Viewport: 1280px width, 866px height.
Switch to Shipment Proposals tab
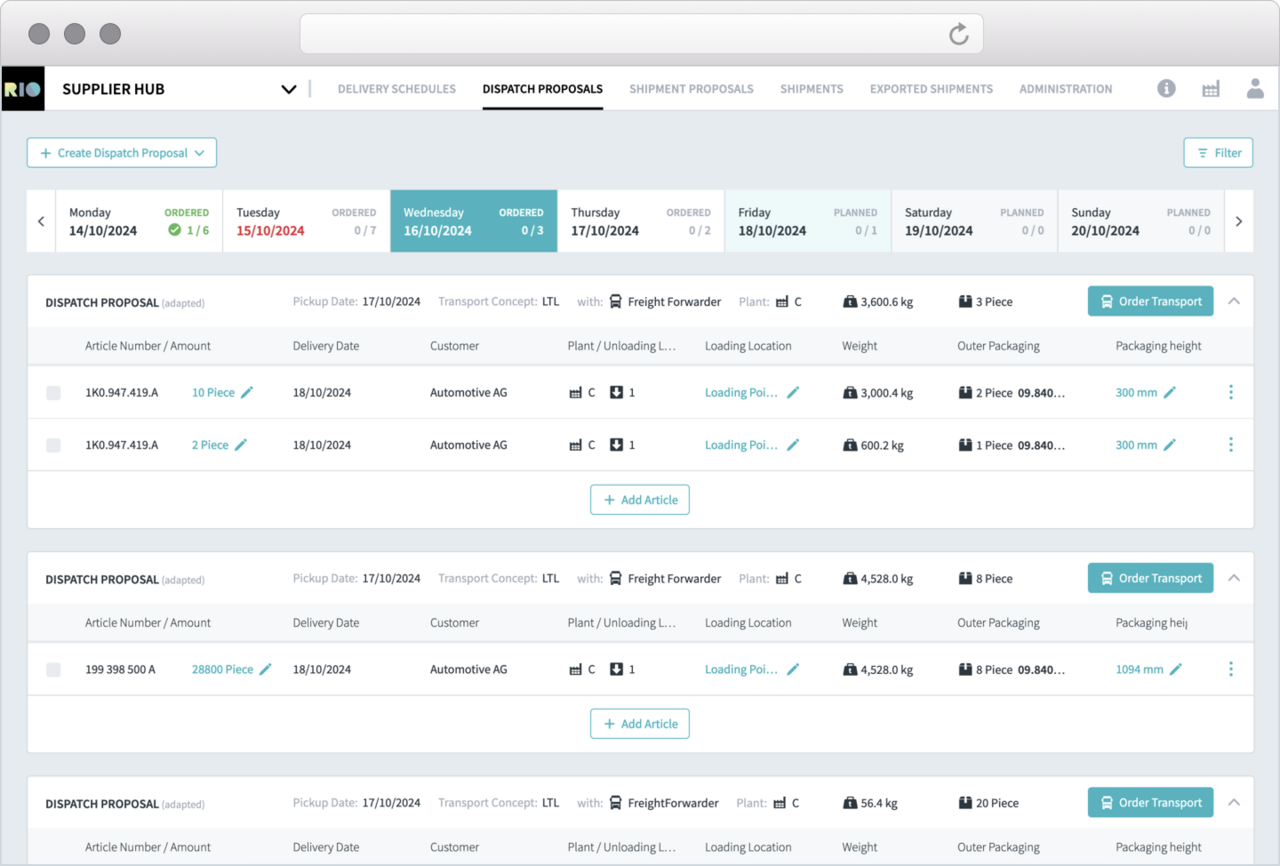691,89
